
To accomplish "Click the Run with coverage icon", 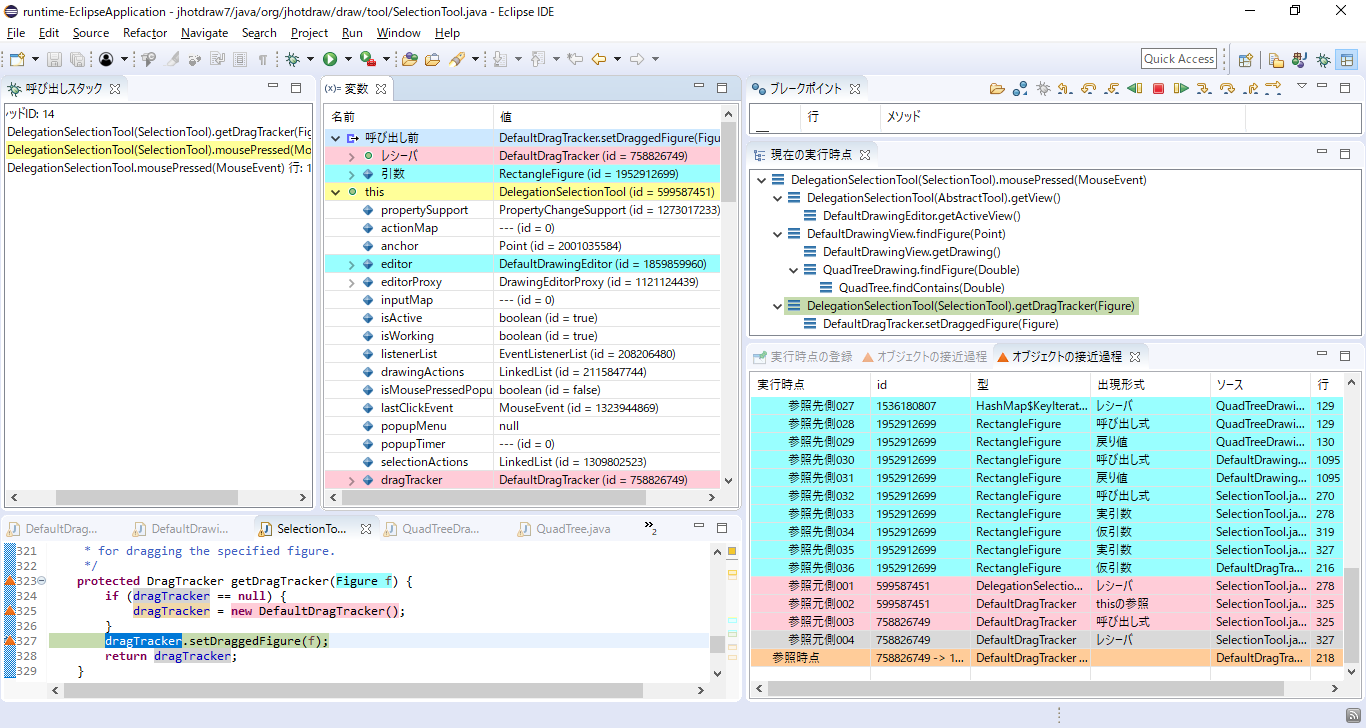I will (367, 59).
